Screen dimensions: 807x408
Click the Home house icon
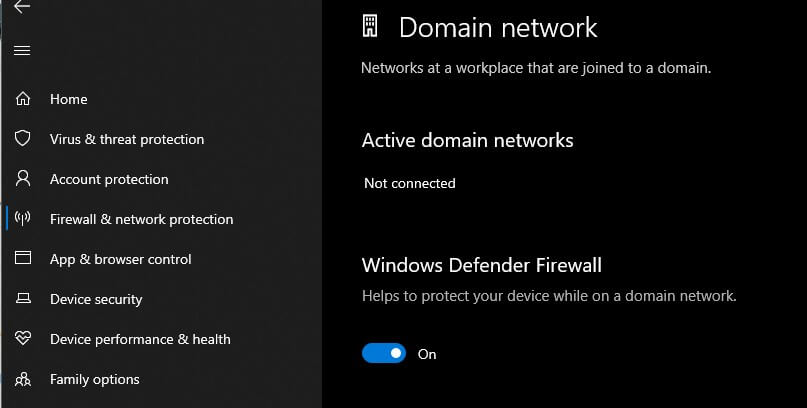(x=23, y=98)
